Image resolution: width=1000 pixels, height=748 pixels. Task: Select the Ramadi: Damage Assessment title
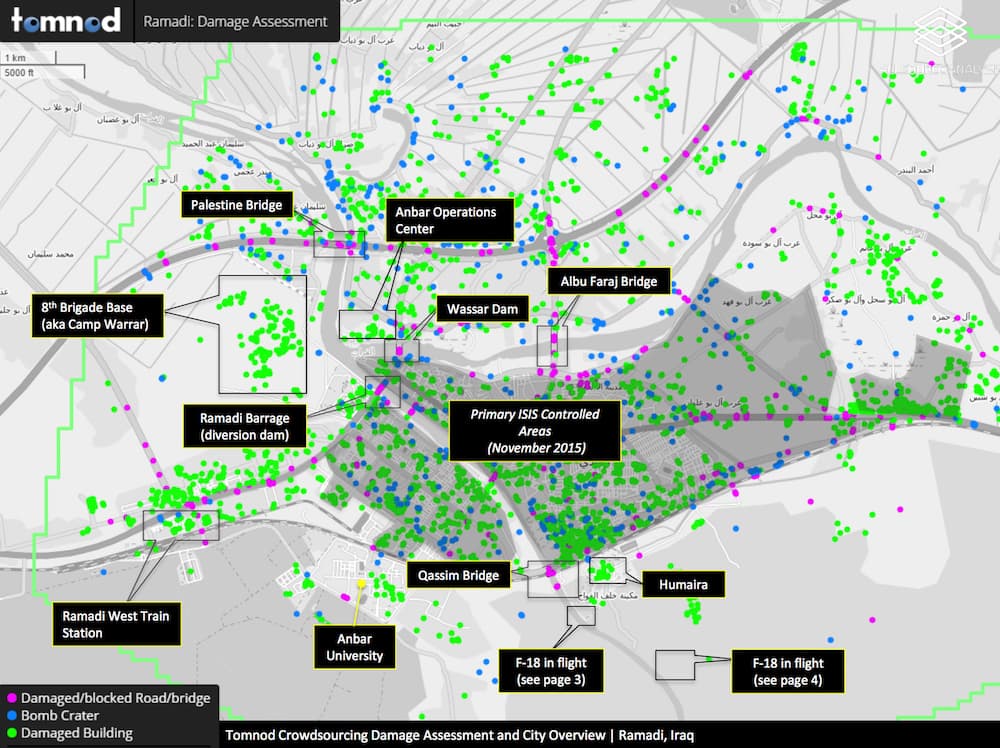coord(235,21)
